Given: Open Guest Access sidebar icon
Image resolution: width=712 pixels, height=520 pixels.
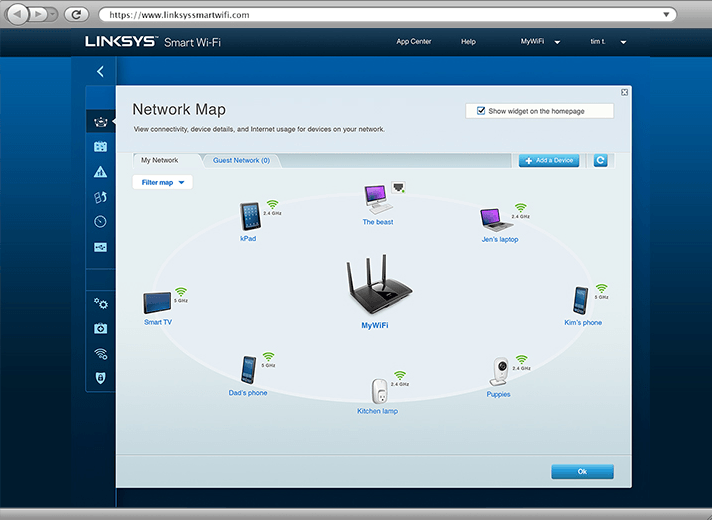Looking at the screenshot, I should click(100, 147).
